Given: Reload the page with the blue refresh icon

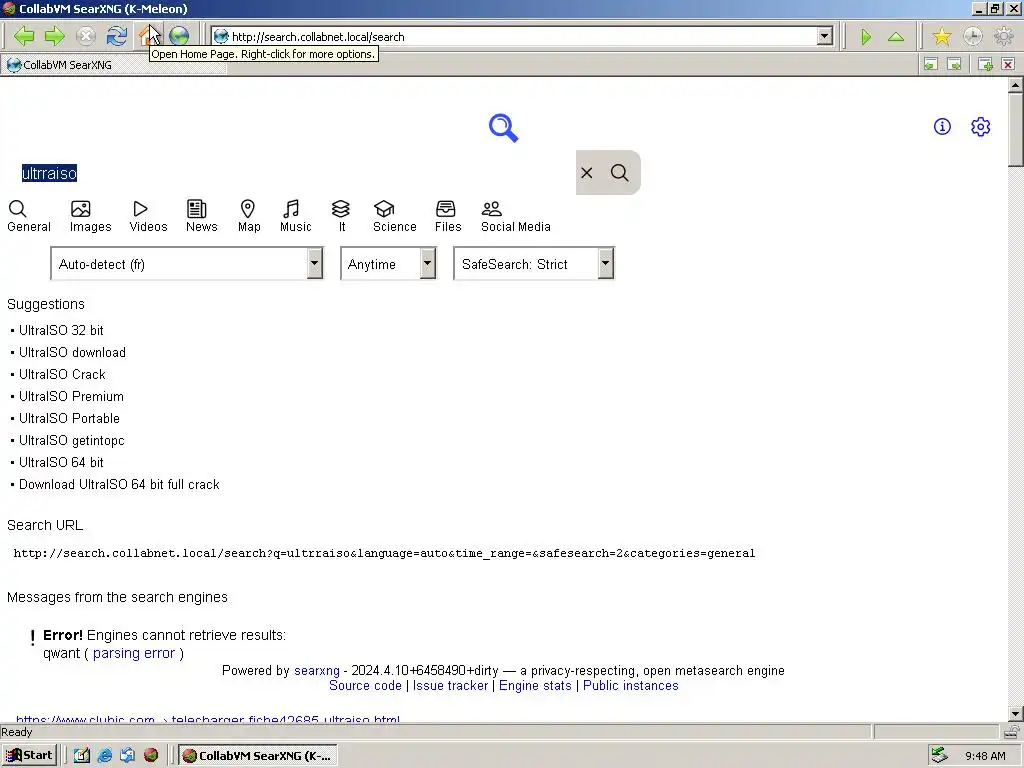Looking at the screenshot, I should [x=117, y=36].
